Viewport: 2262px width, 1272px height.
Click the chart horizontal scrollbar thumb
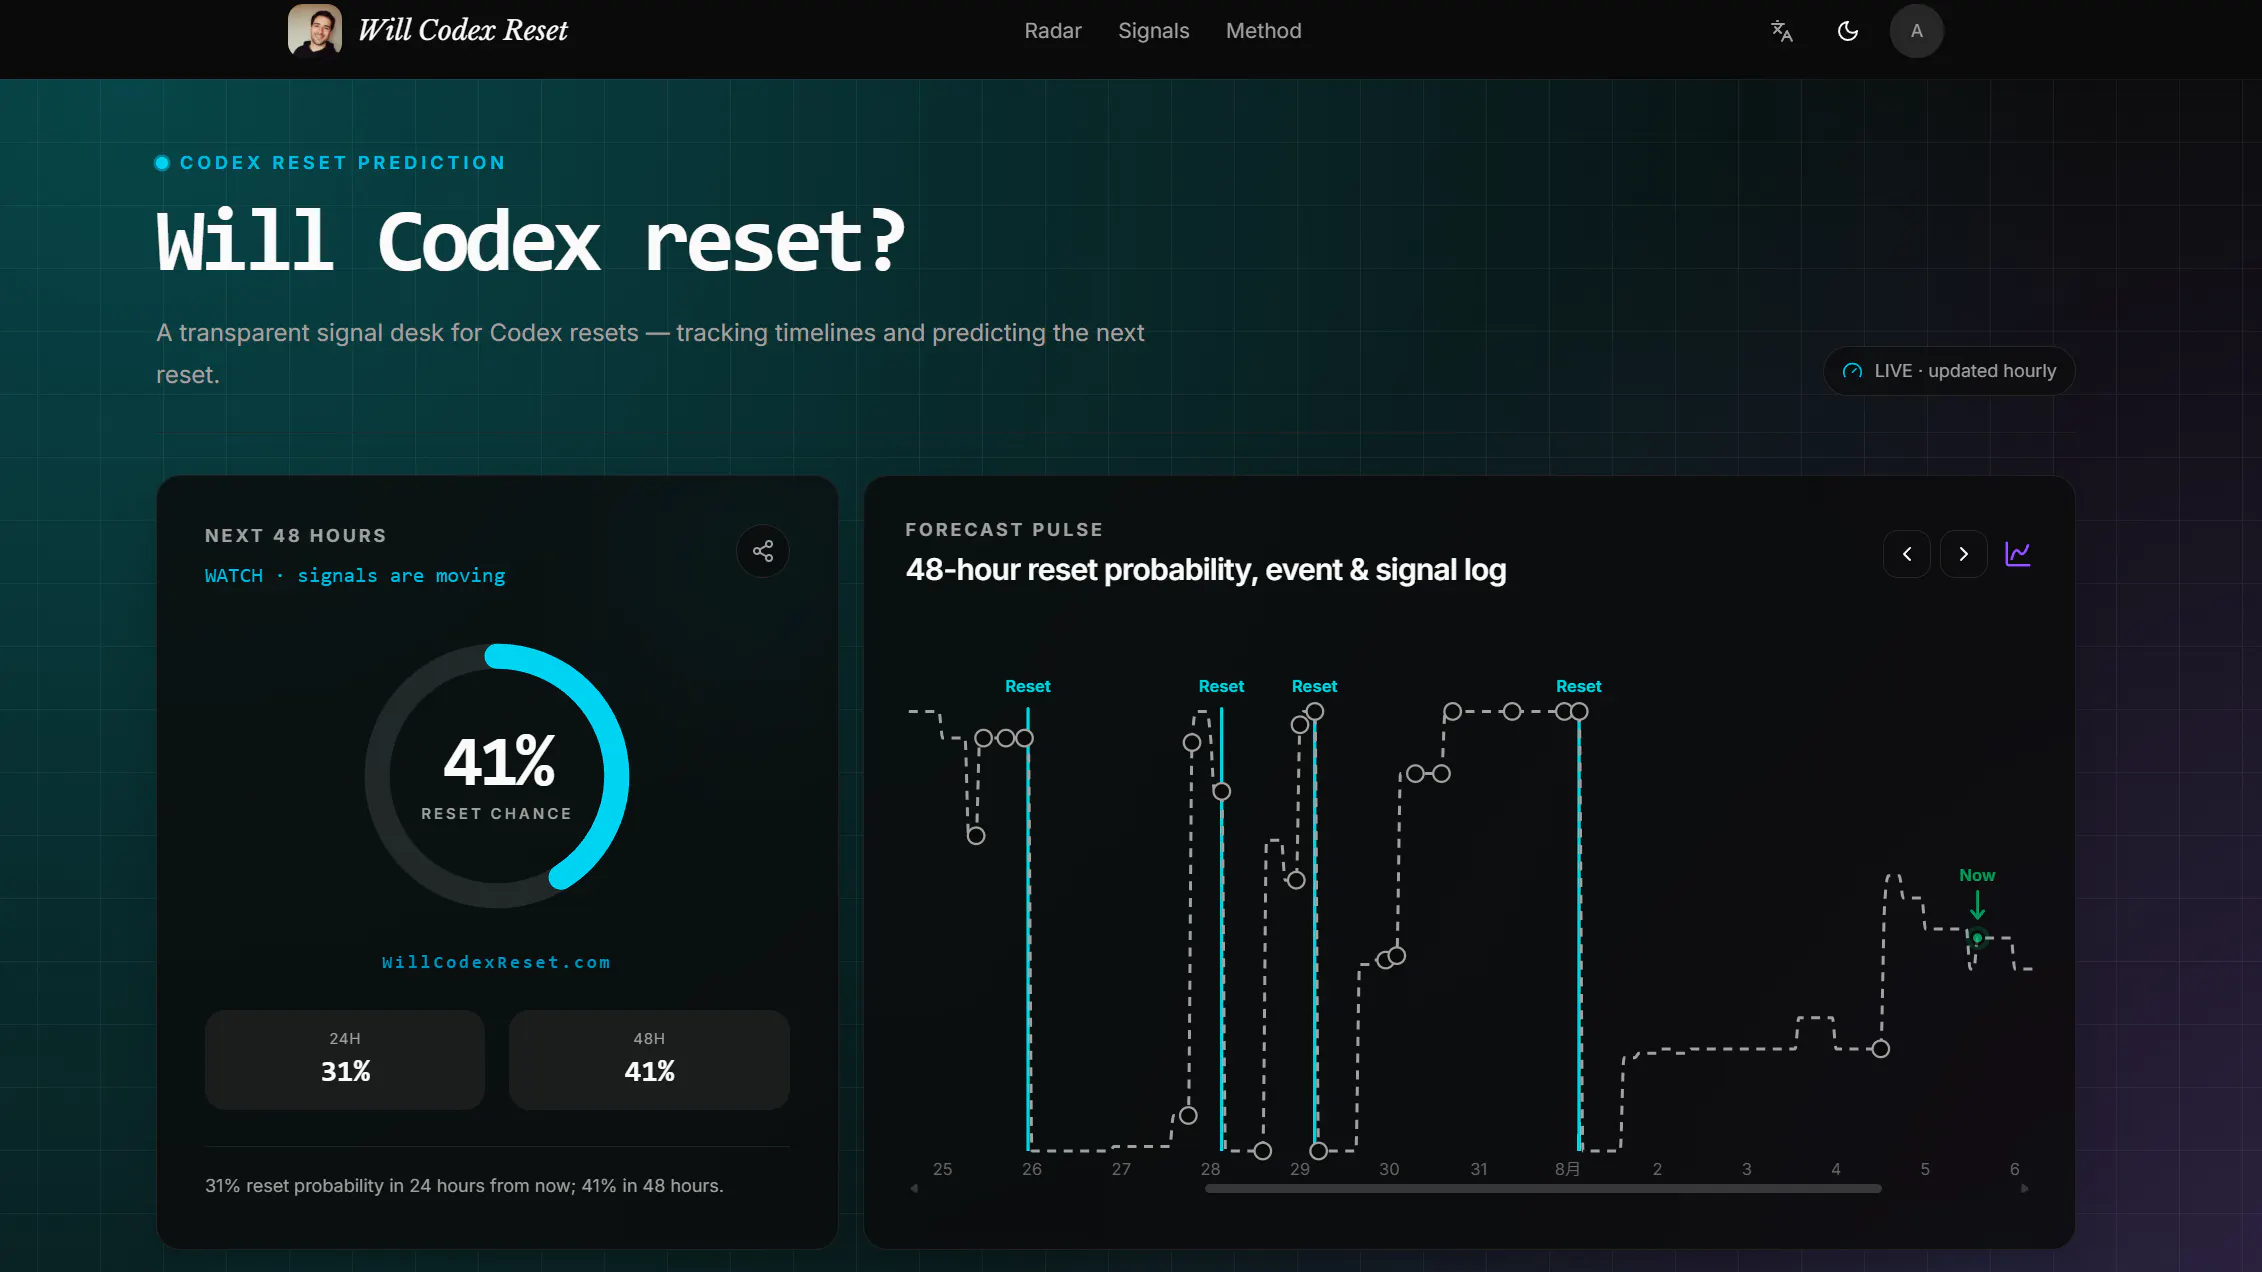[1543, 1189]
